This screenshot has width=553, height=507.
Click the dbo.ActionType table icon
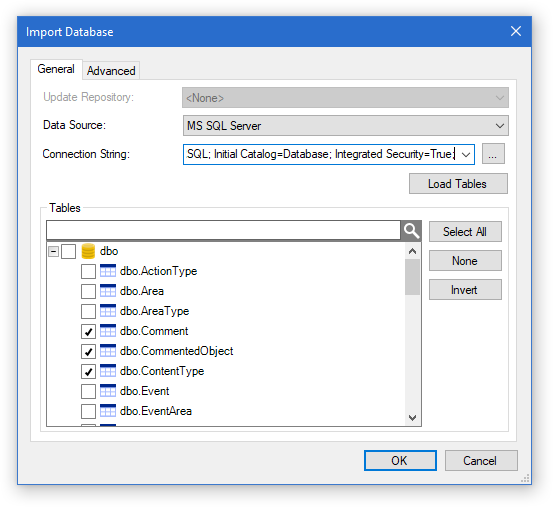(x=108, y=271)
